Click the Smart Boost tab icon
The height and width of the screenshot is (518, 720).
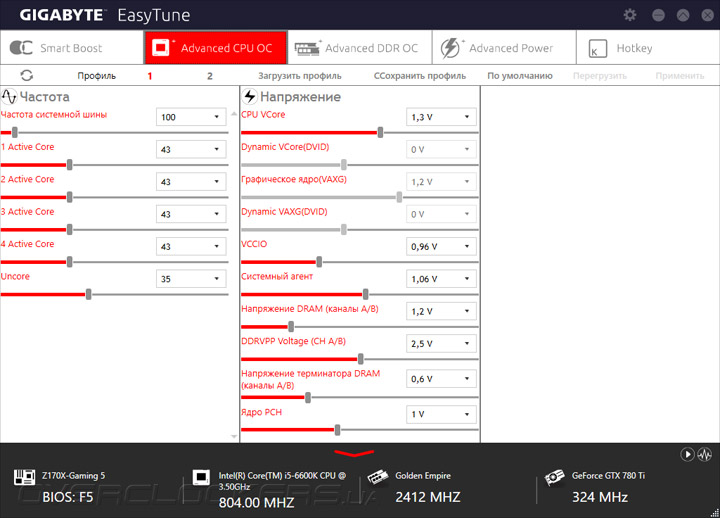[21, 47]
